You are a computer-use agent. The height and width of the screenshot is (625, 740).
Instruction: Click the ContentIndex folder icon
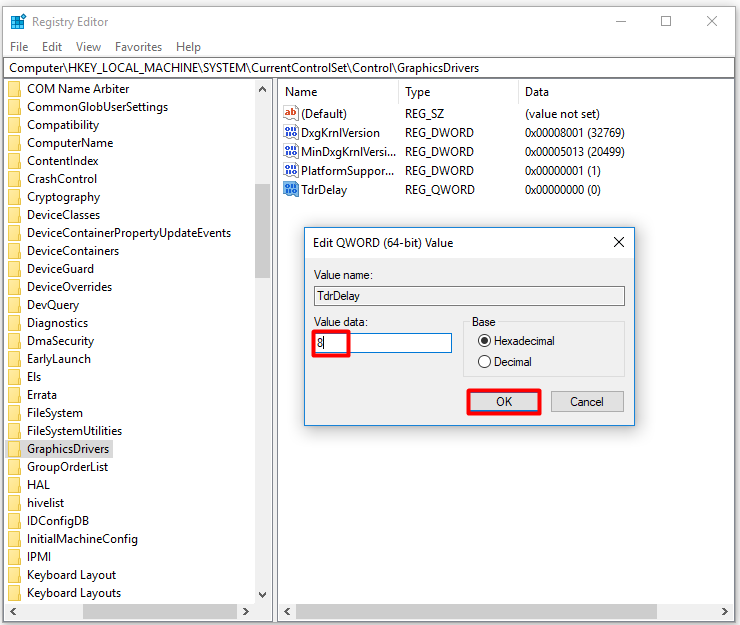tap(15, 160)
